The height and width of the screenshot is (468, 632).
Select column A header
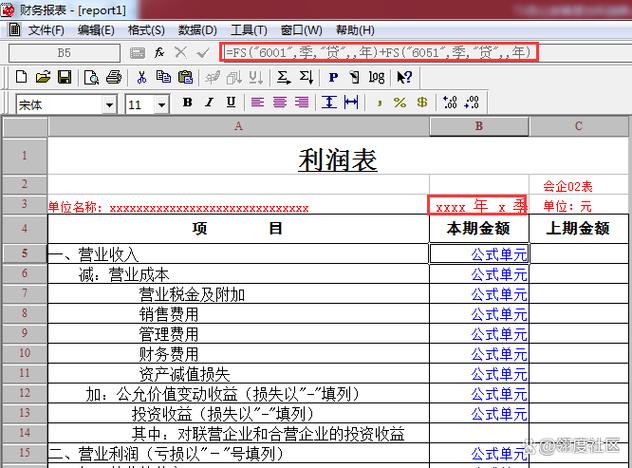239,126
